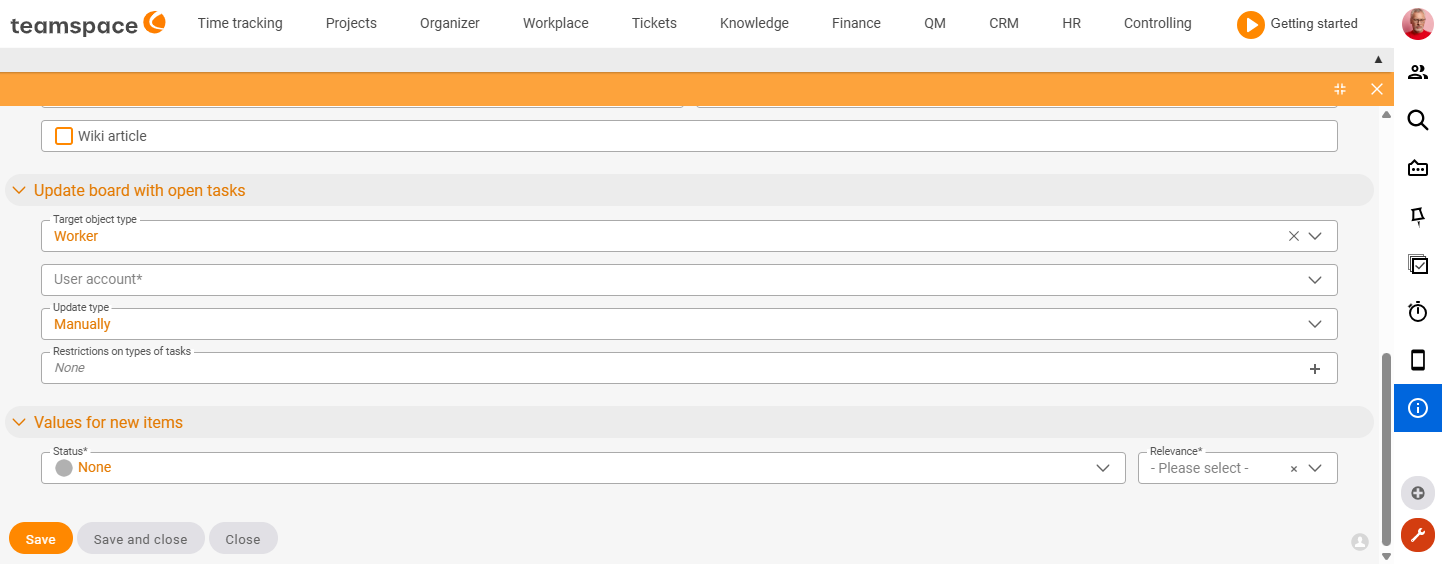This screenshot has width=1442, height=564.
Task: Open the CRM menu
Action: (x=1004, y=23)
